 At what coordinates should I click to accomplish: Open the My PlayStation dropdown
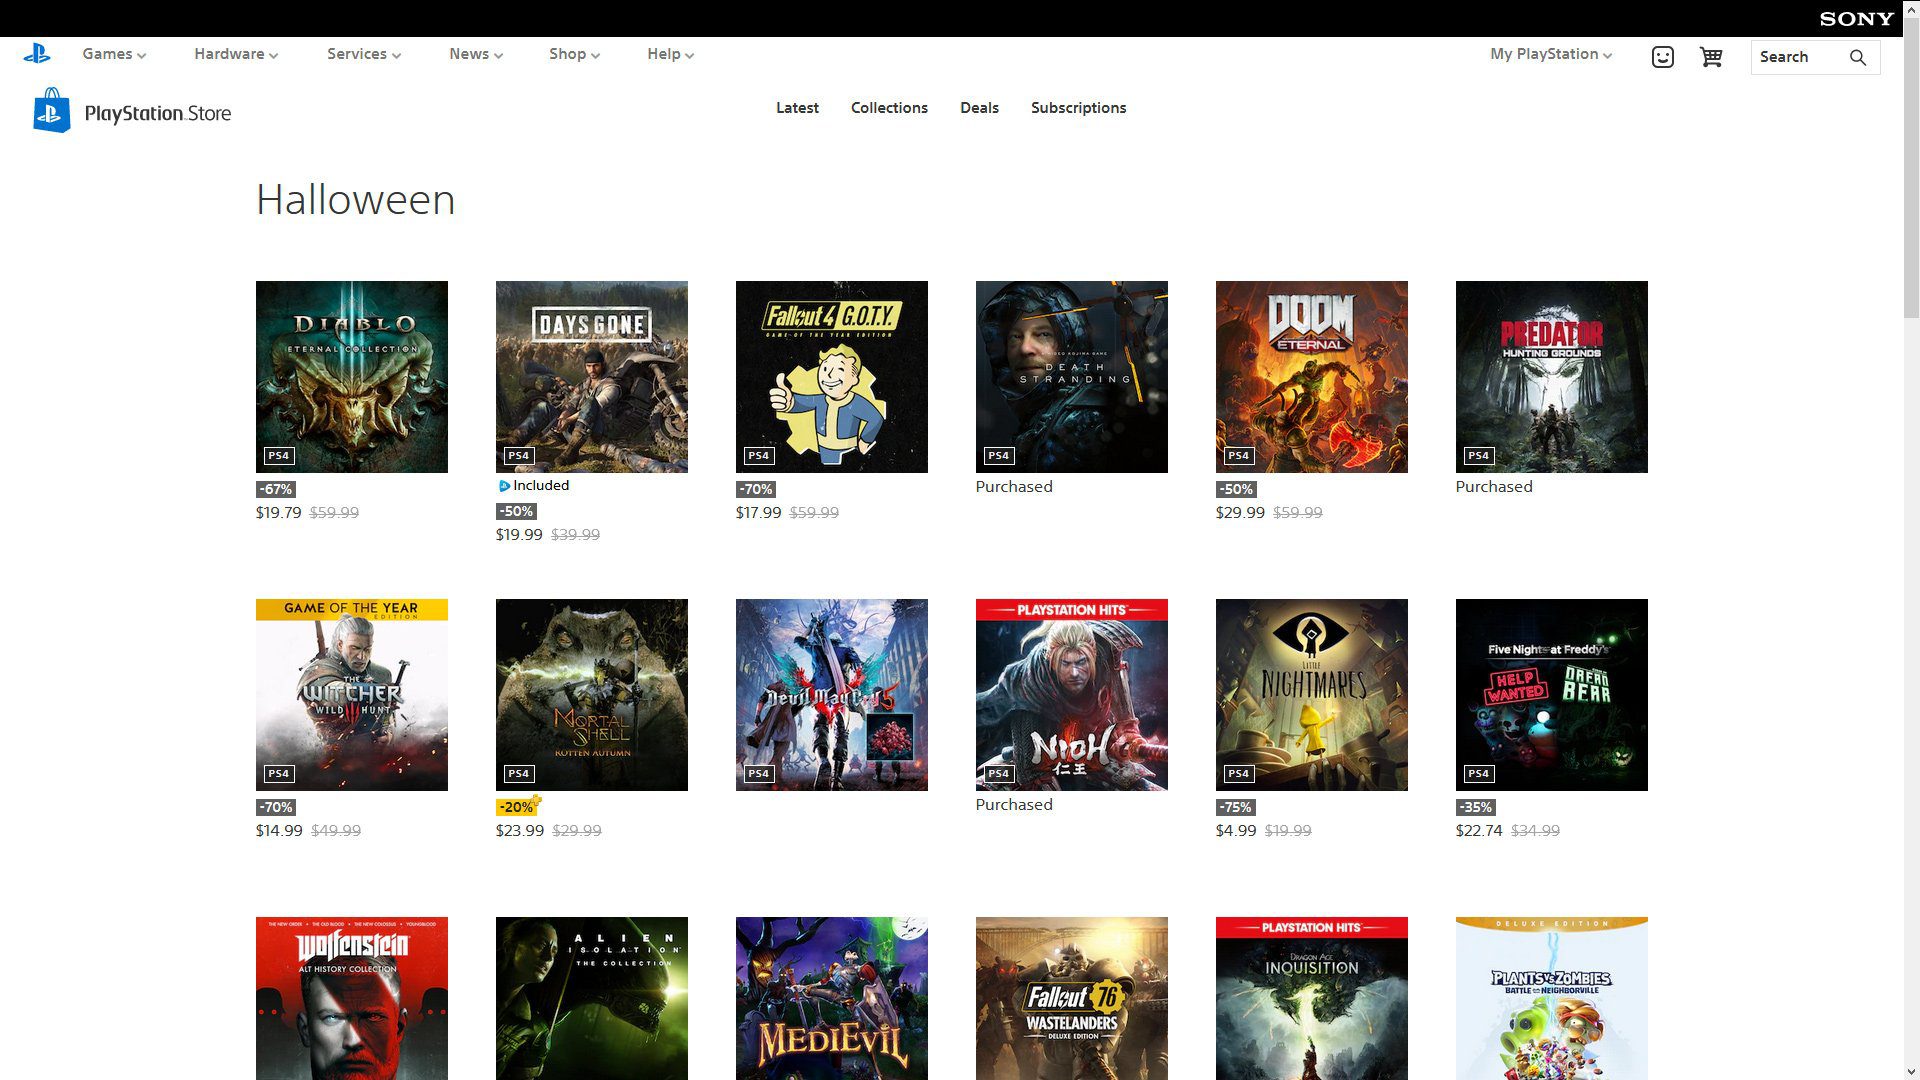point(1551,54)
